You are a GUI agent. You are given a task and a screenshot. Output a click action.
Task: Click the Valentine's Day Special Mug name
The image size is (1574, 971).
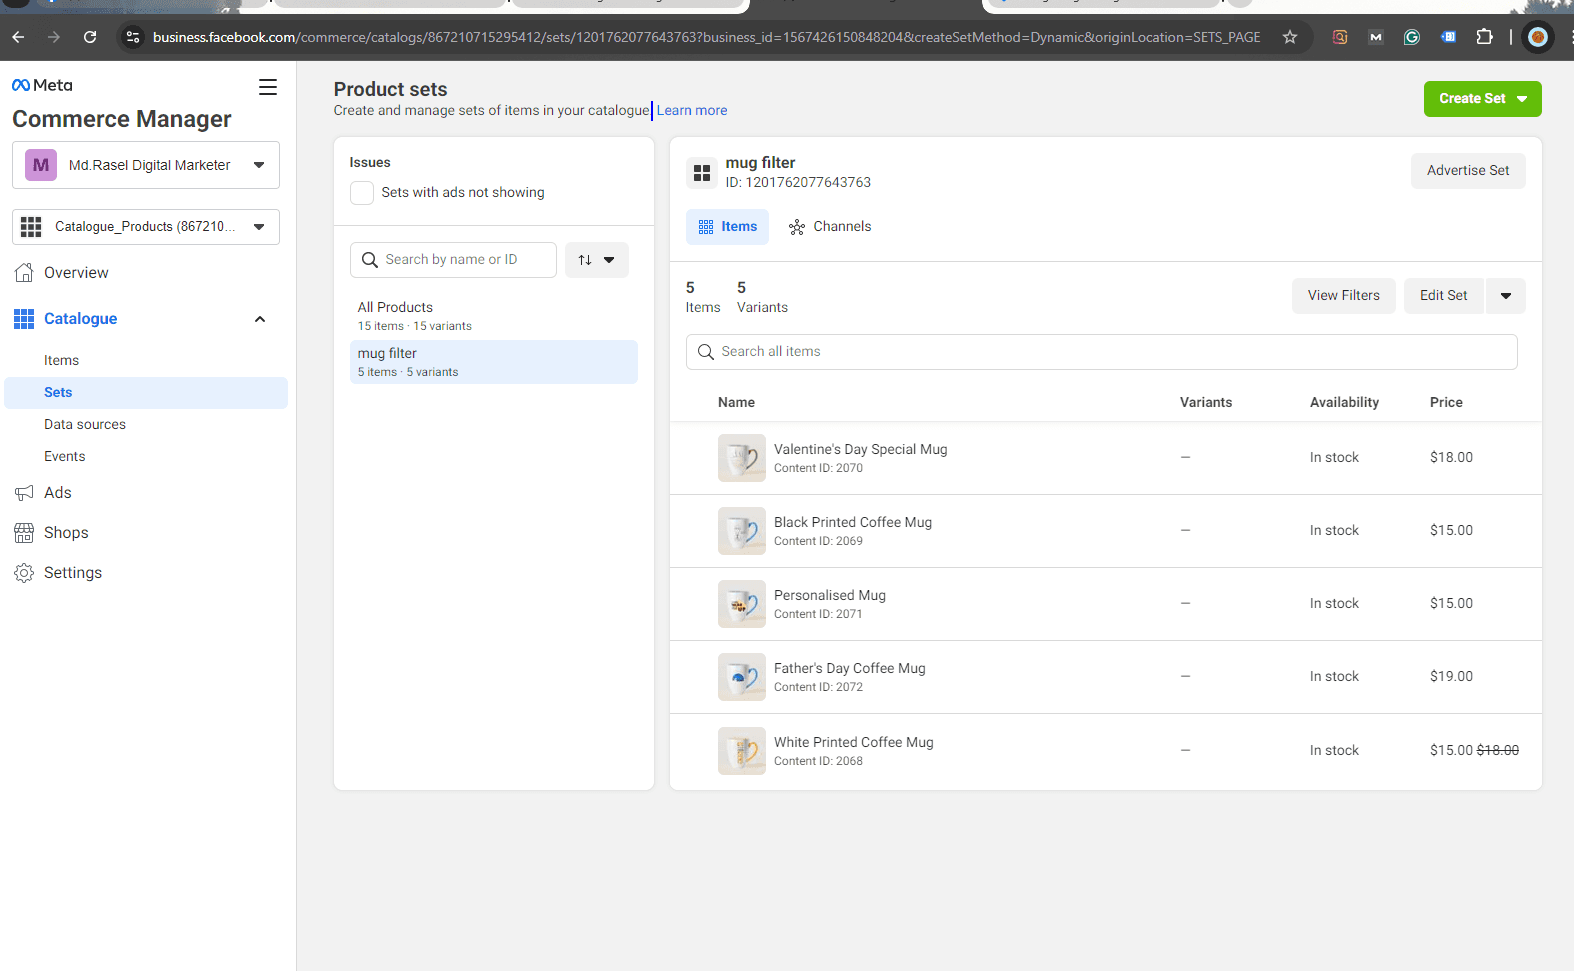[860, 449]
